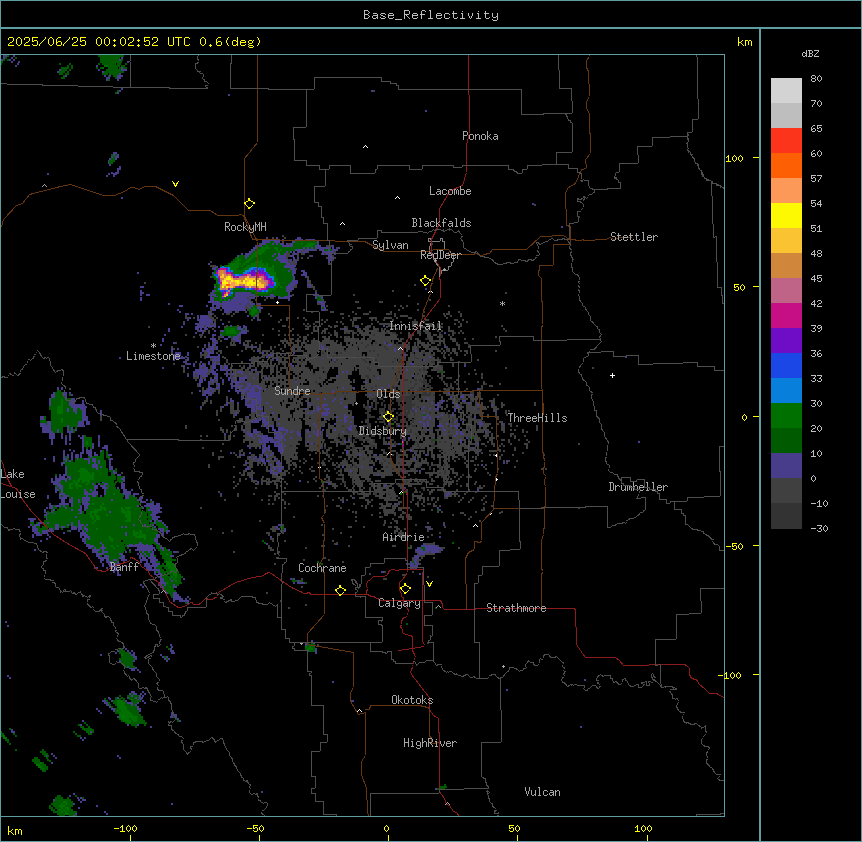Viewport: 862px width, 842px height.
Task: Select the bright green 20-30 dBZ swatch
Action: (786, 416)
